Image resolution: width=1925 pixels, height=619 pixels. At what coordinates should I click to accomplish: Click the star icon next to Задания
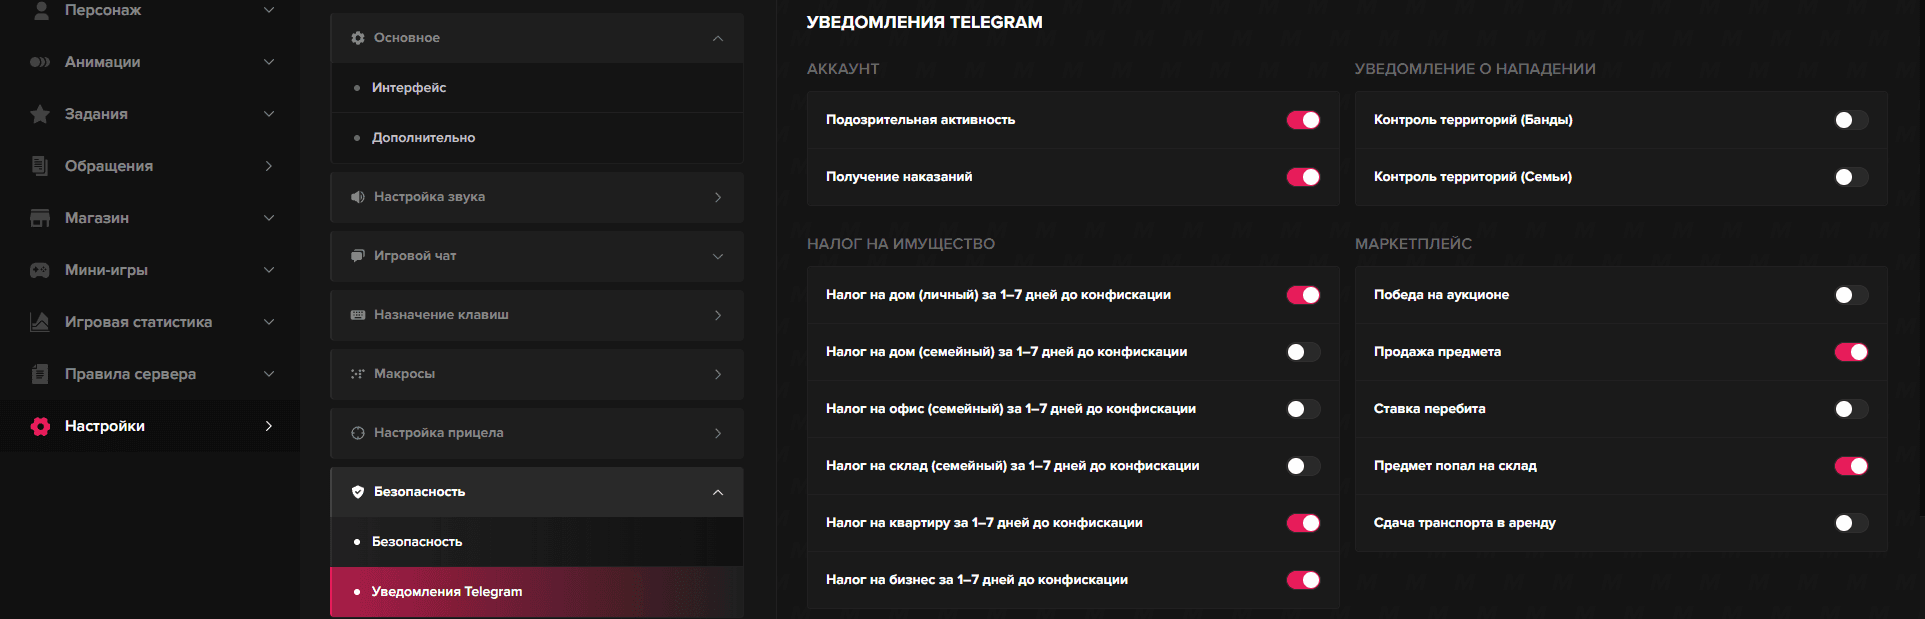click(x=40, y=114)
